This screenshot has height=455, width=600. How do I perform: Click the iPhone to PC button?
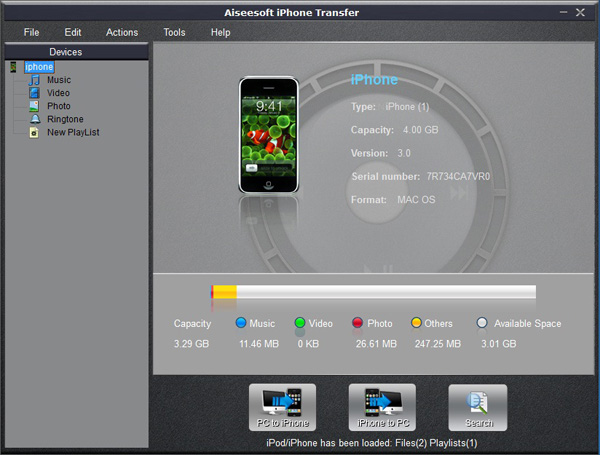tap(382, 408)
